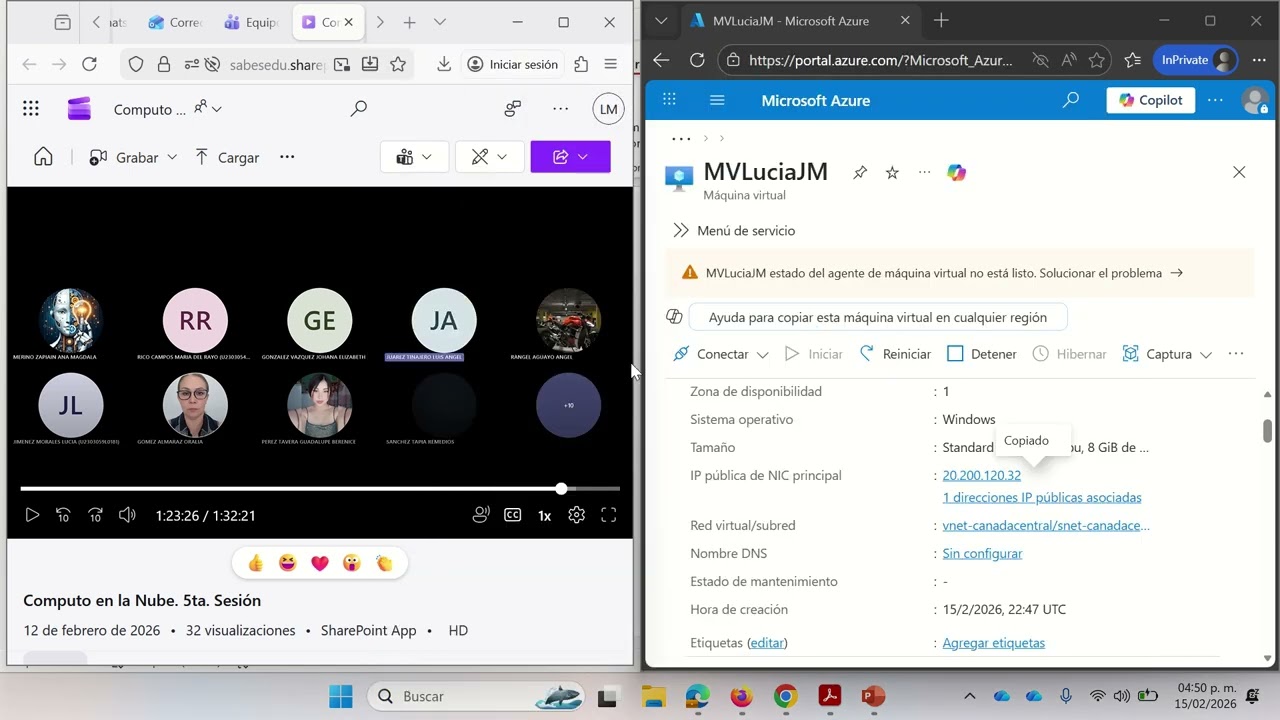Change playback speed 1x
The height and width of the screenshot is (720, 1280).
pos(544,515)
